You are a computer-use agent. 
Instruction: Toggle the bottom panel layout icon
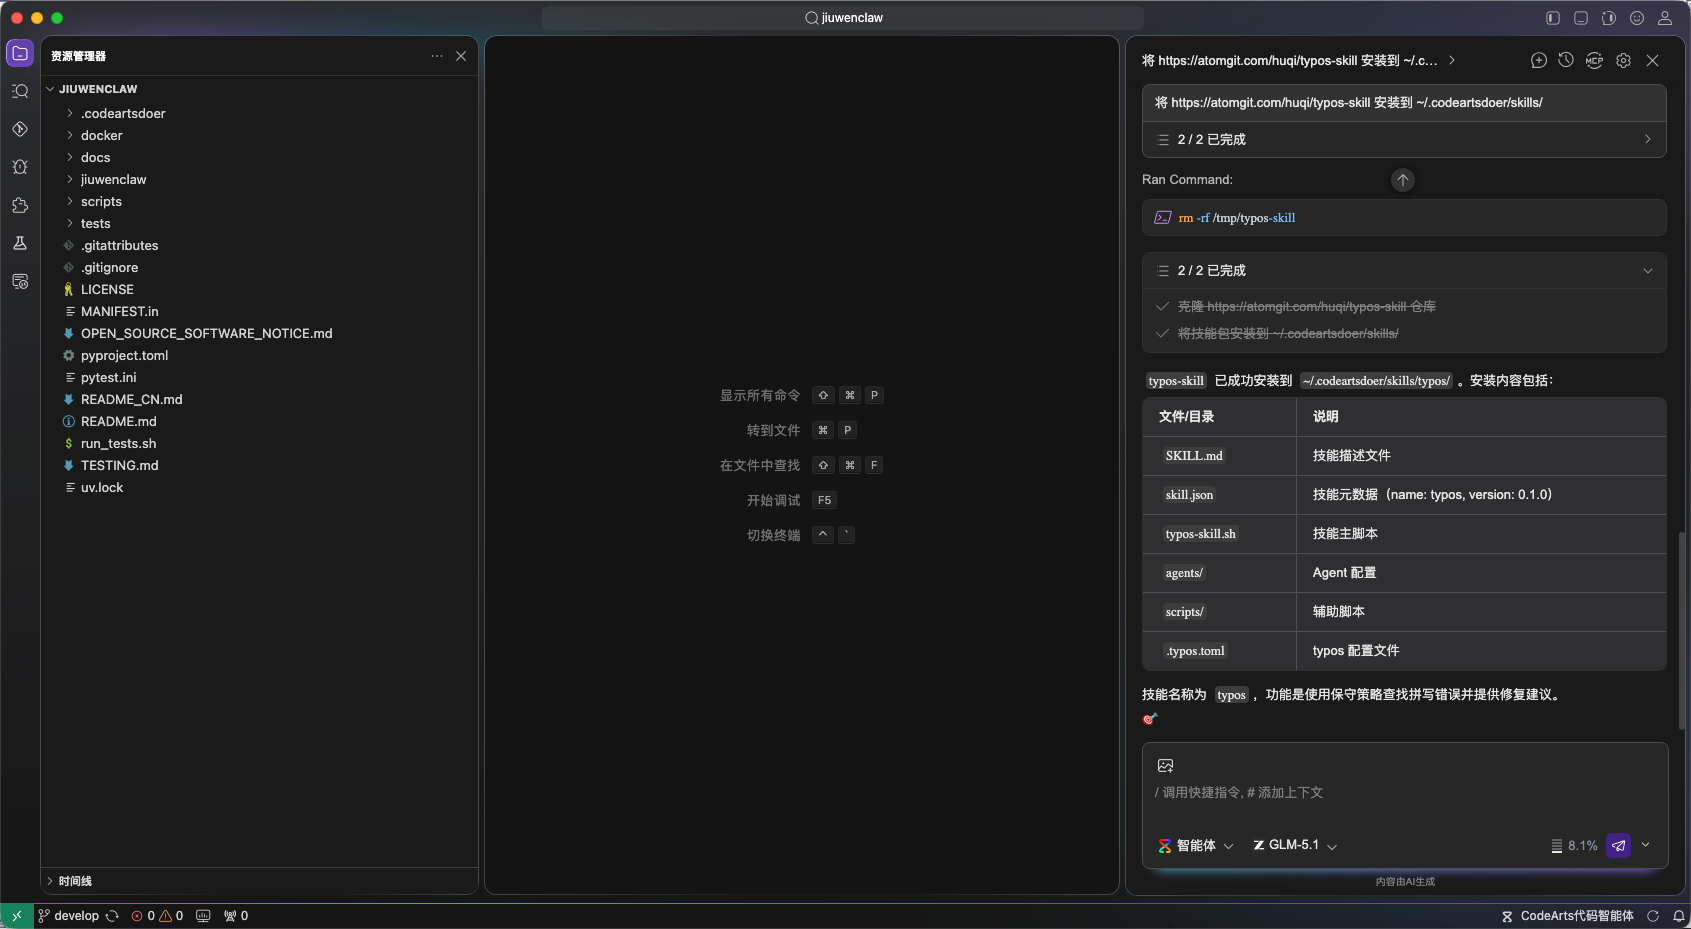1581,18
